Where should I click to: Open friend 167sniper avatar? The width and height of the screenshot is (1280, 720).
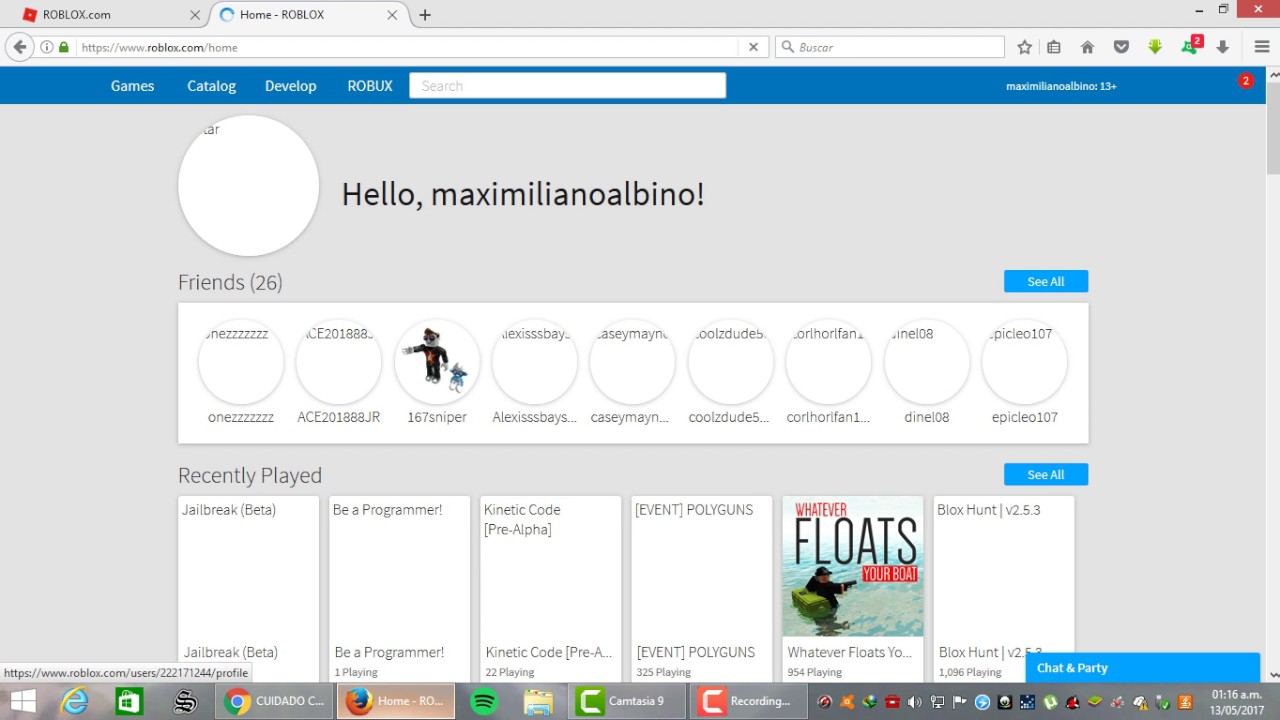tap(437, 362)
